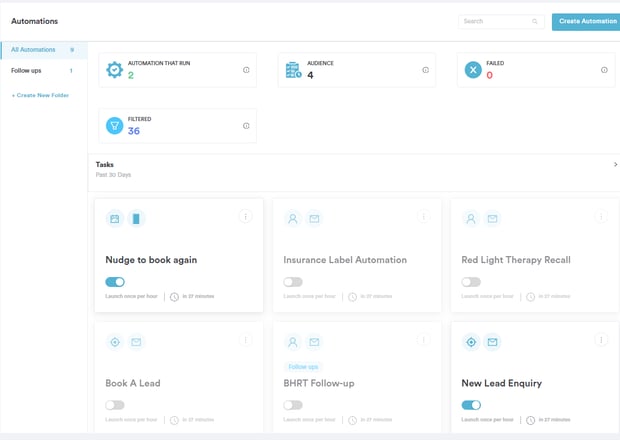
Task: Click the Filtered funnel icon
Action: pos(115,126)
